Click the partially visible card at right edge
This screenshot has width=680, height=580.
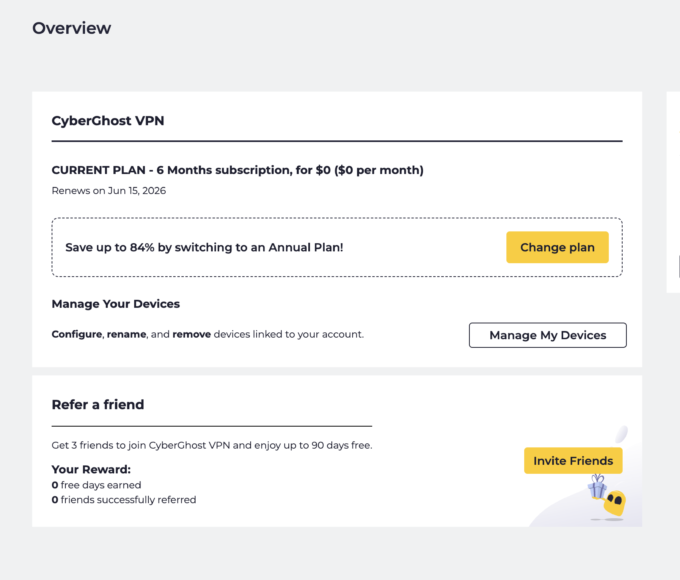(x=673, y=192)
